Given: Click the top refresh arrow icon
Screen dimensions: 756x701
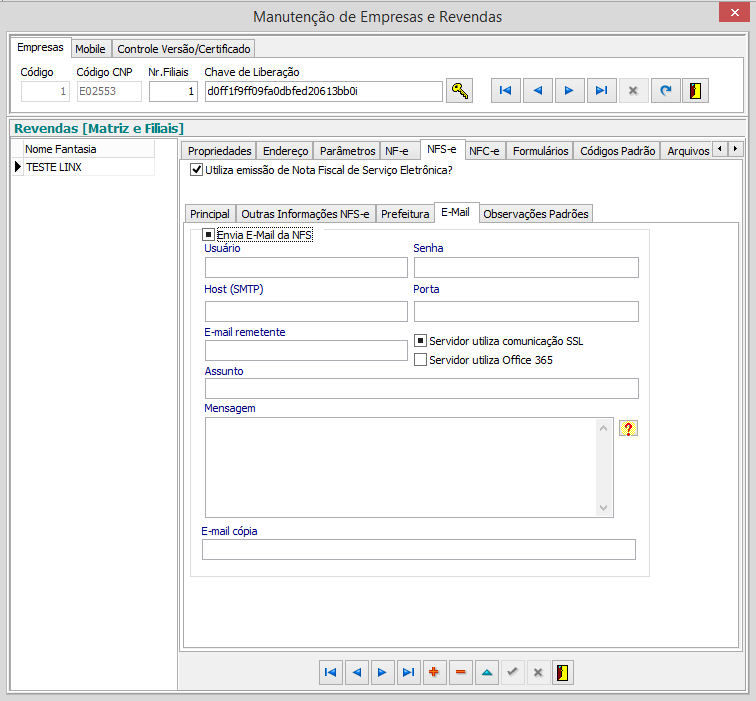Looking at the screenshot, I should pos(664,91).
